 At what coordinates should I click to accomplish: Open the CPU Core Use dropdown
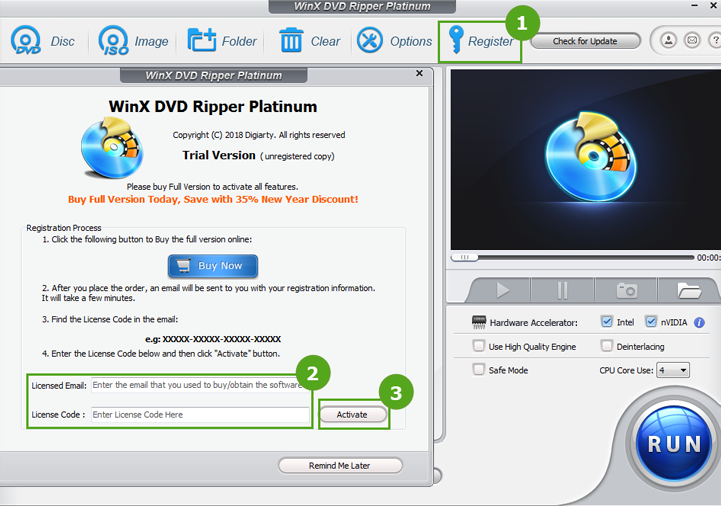click(673, 370)
